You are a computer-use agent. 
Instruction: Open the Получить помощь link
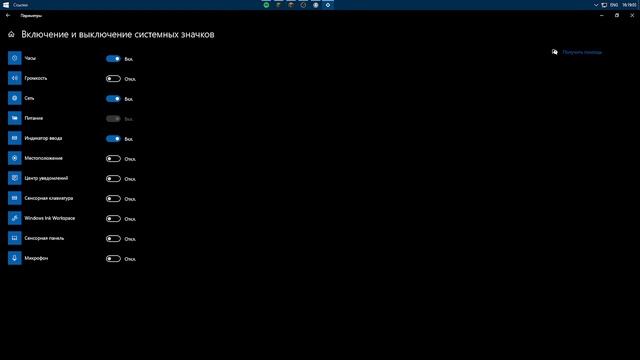coord(582,52)
